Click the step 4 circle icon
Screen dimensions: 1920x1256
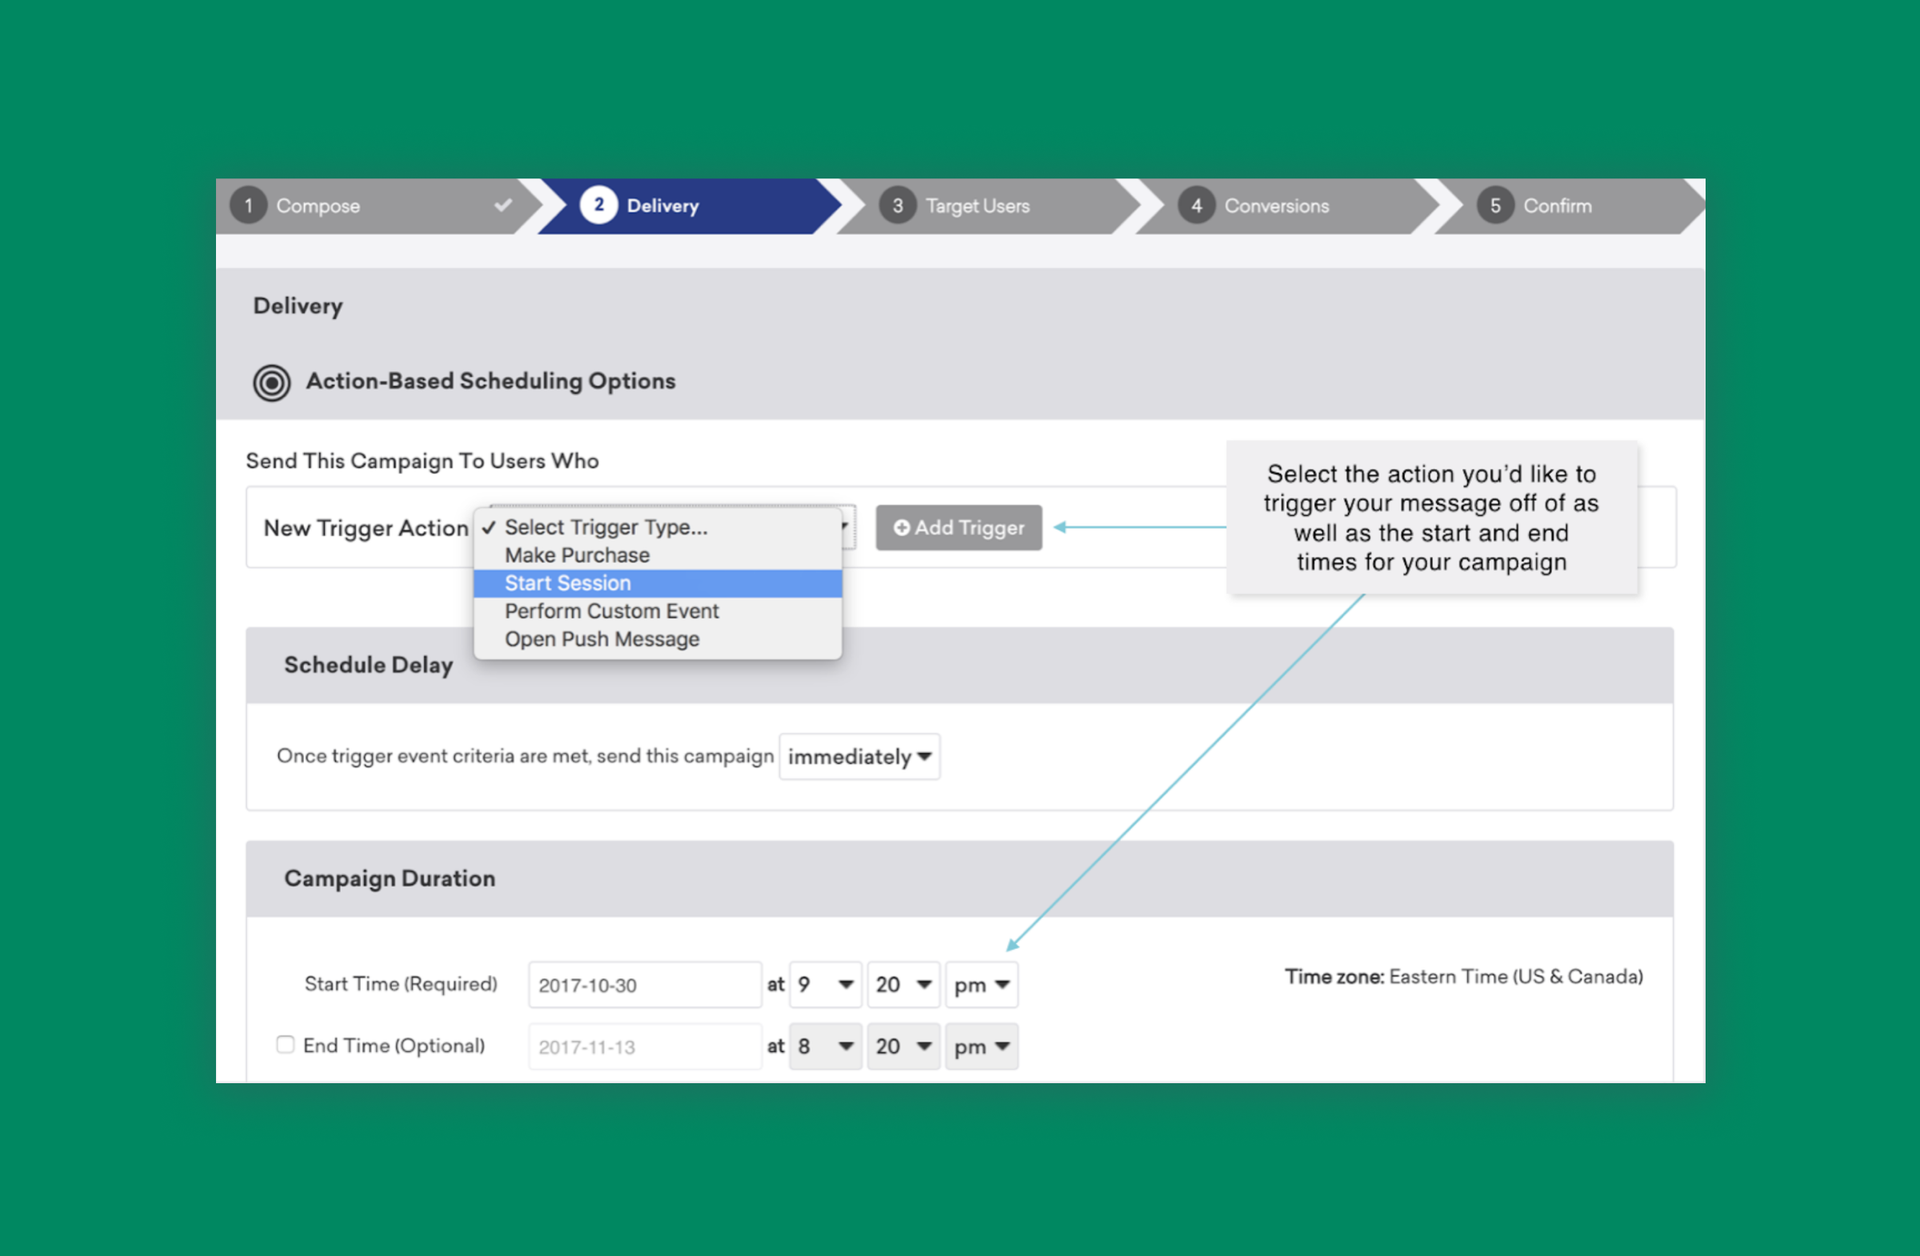tap(1196, 205)
